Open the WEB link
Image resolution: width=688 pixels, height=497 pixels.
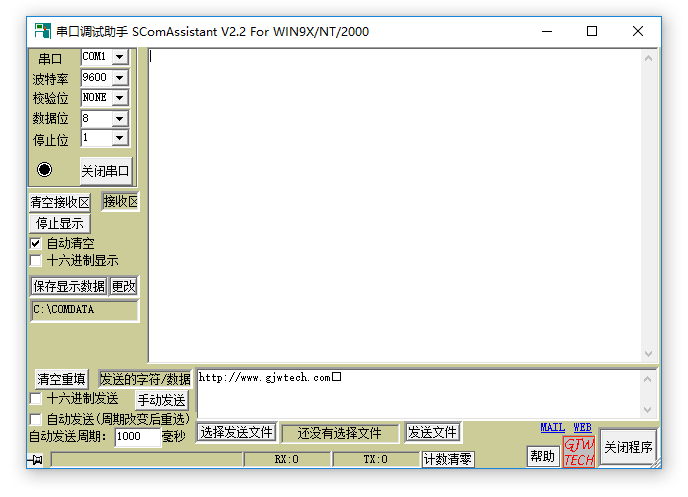(582, 427)
